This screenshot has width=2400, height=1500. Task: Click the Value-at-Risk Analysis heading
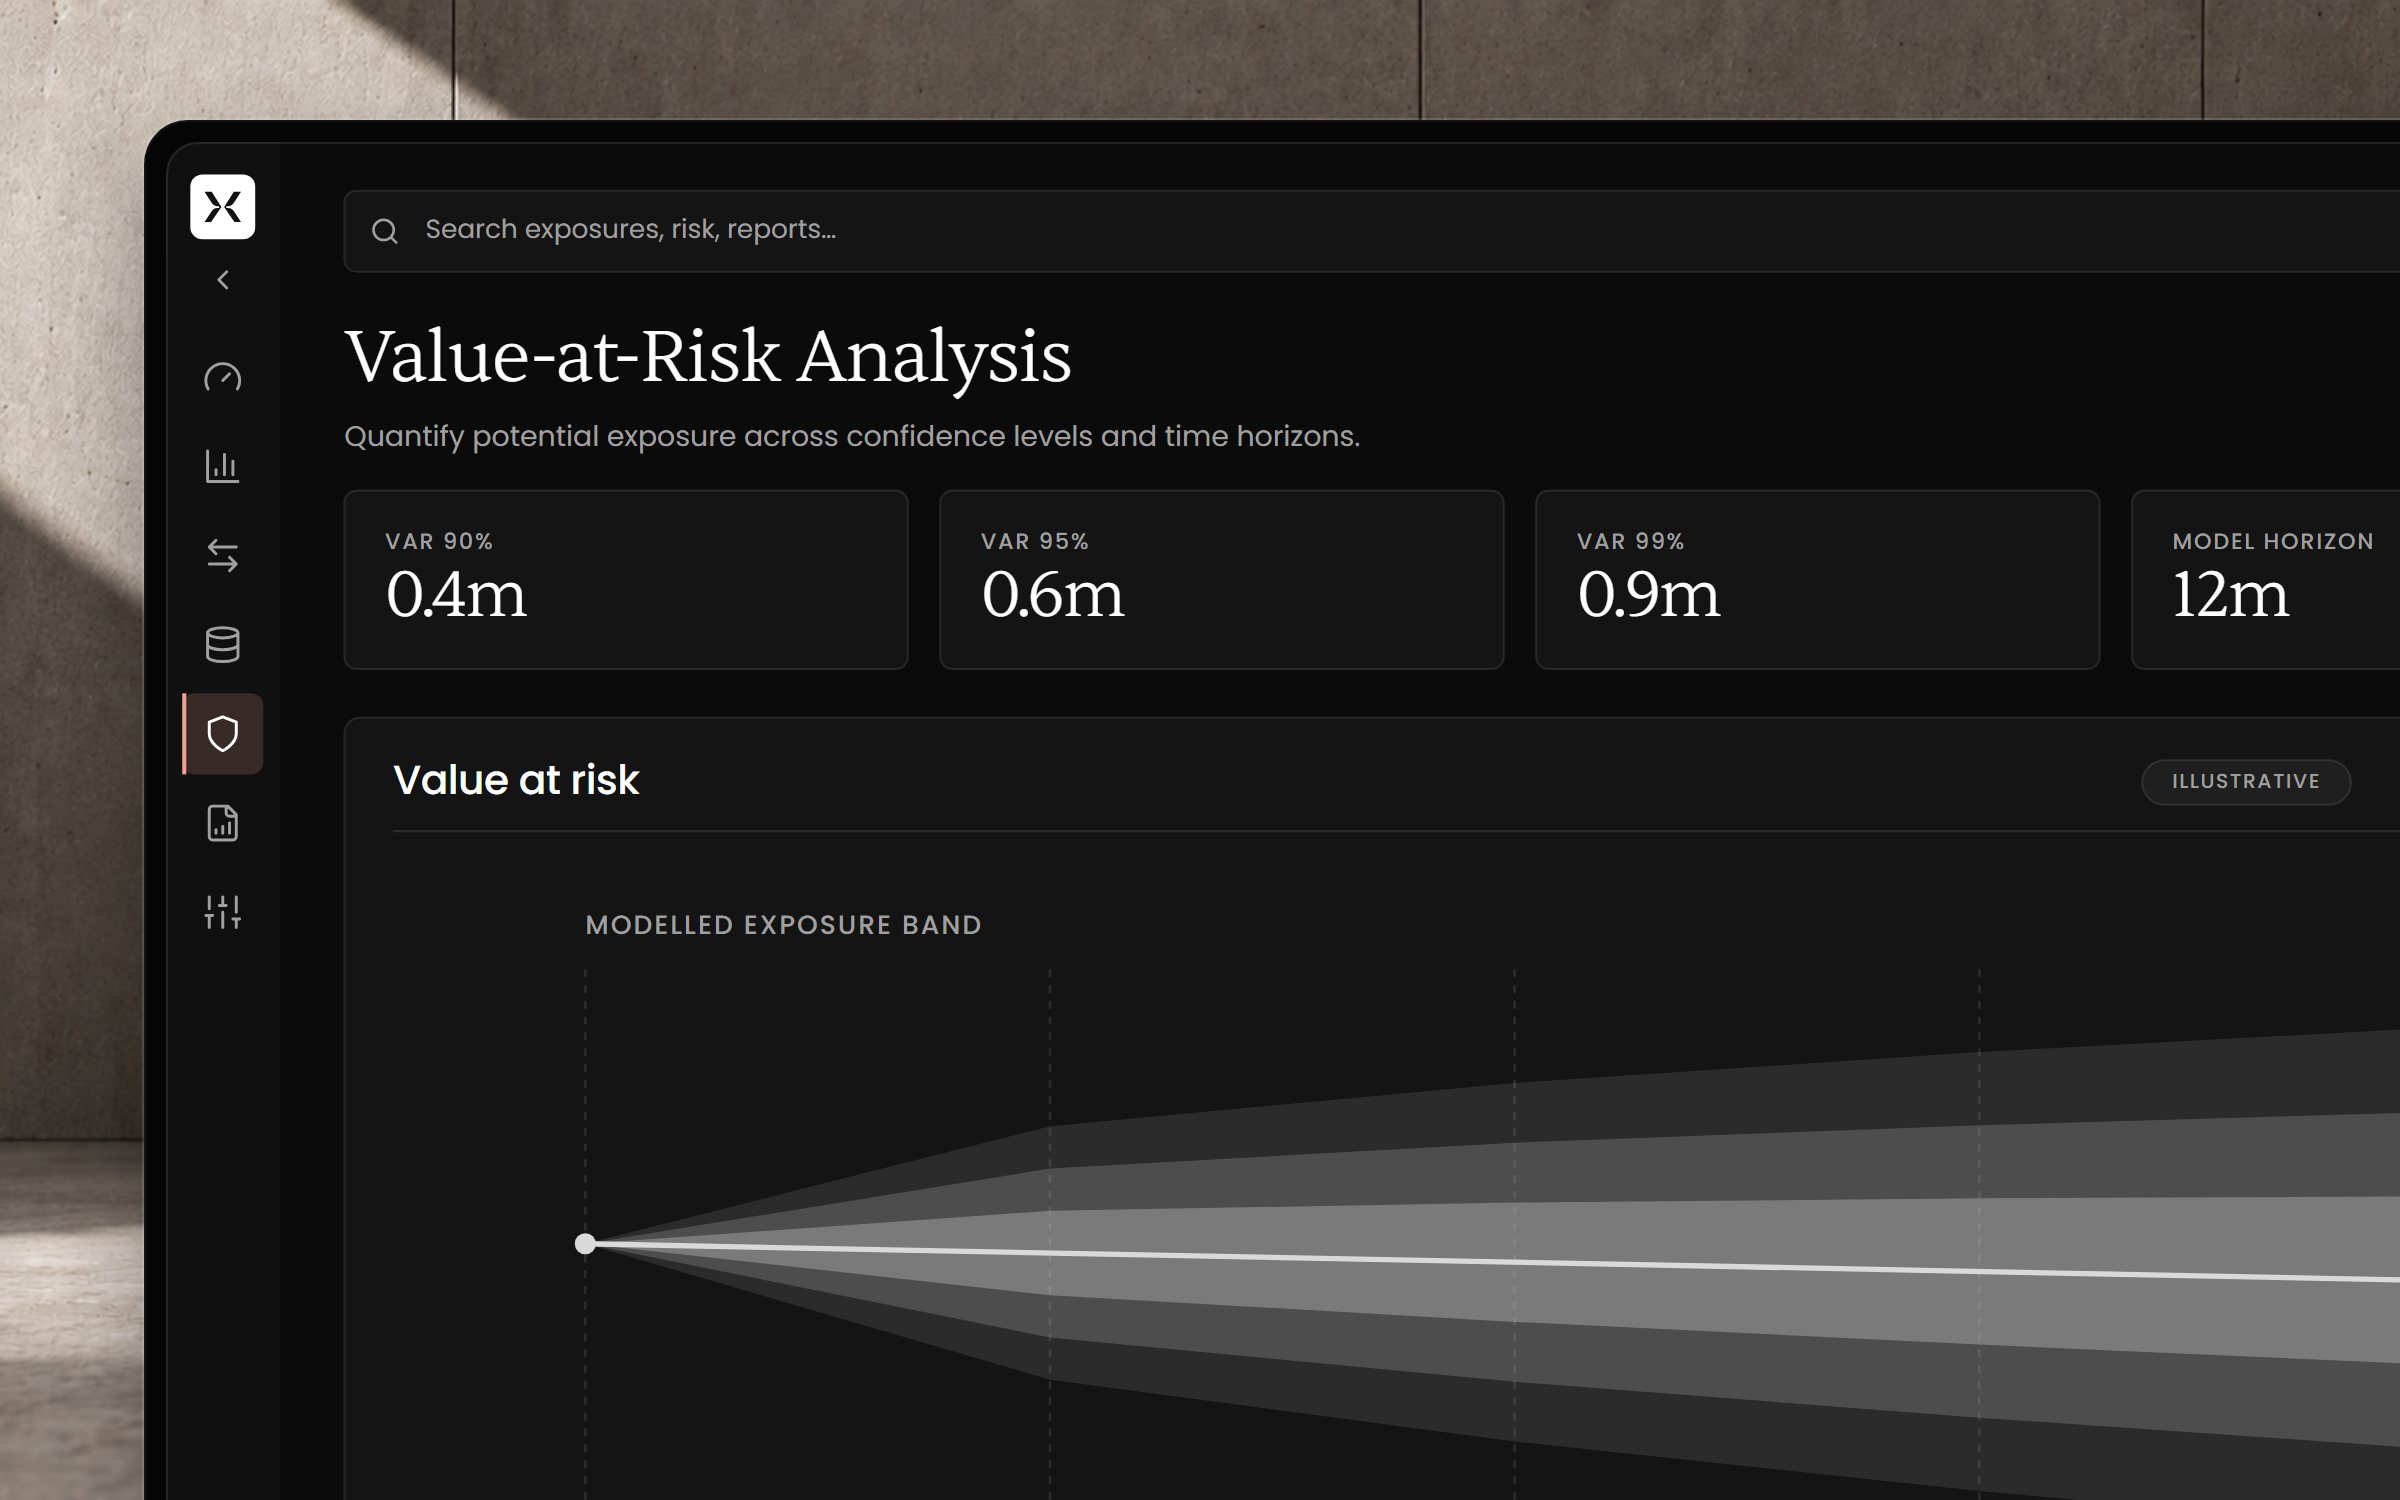tap(708, 357)
